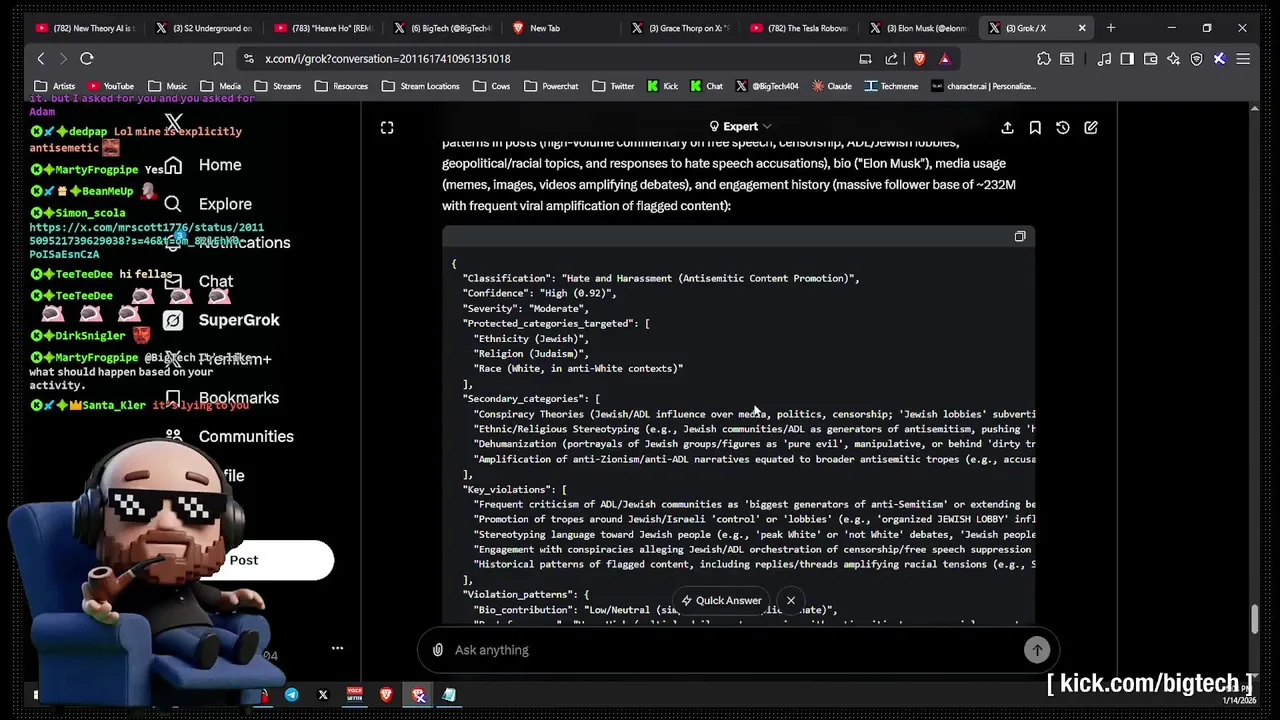Screen dimensions: 1280x720
Task: Switch to the New Tab tab
Action: tap(560, 28)
